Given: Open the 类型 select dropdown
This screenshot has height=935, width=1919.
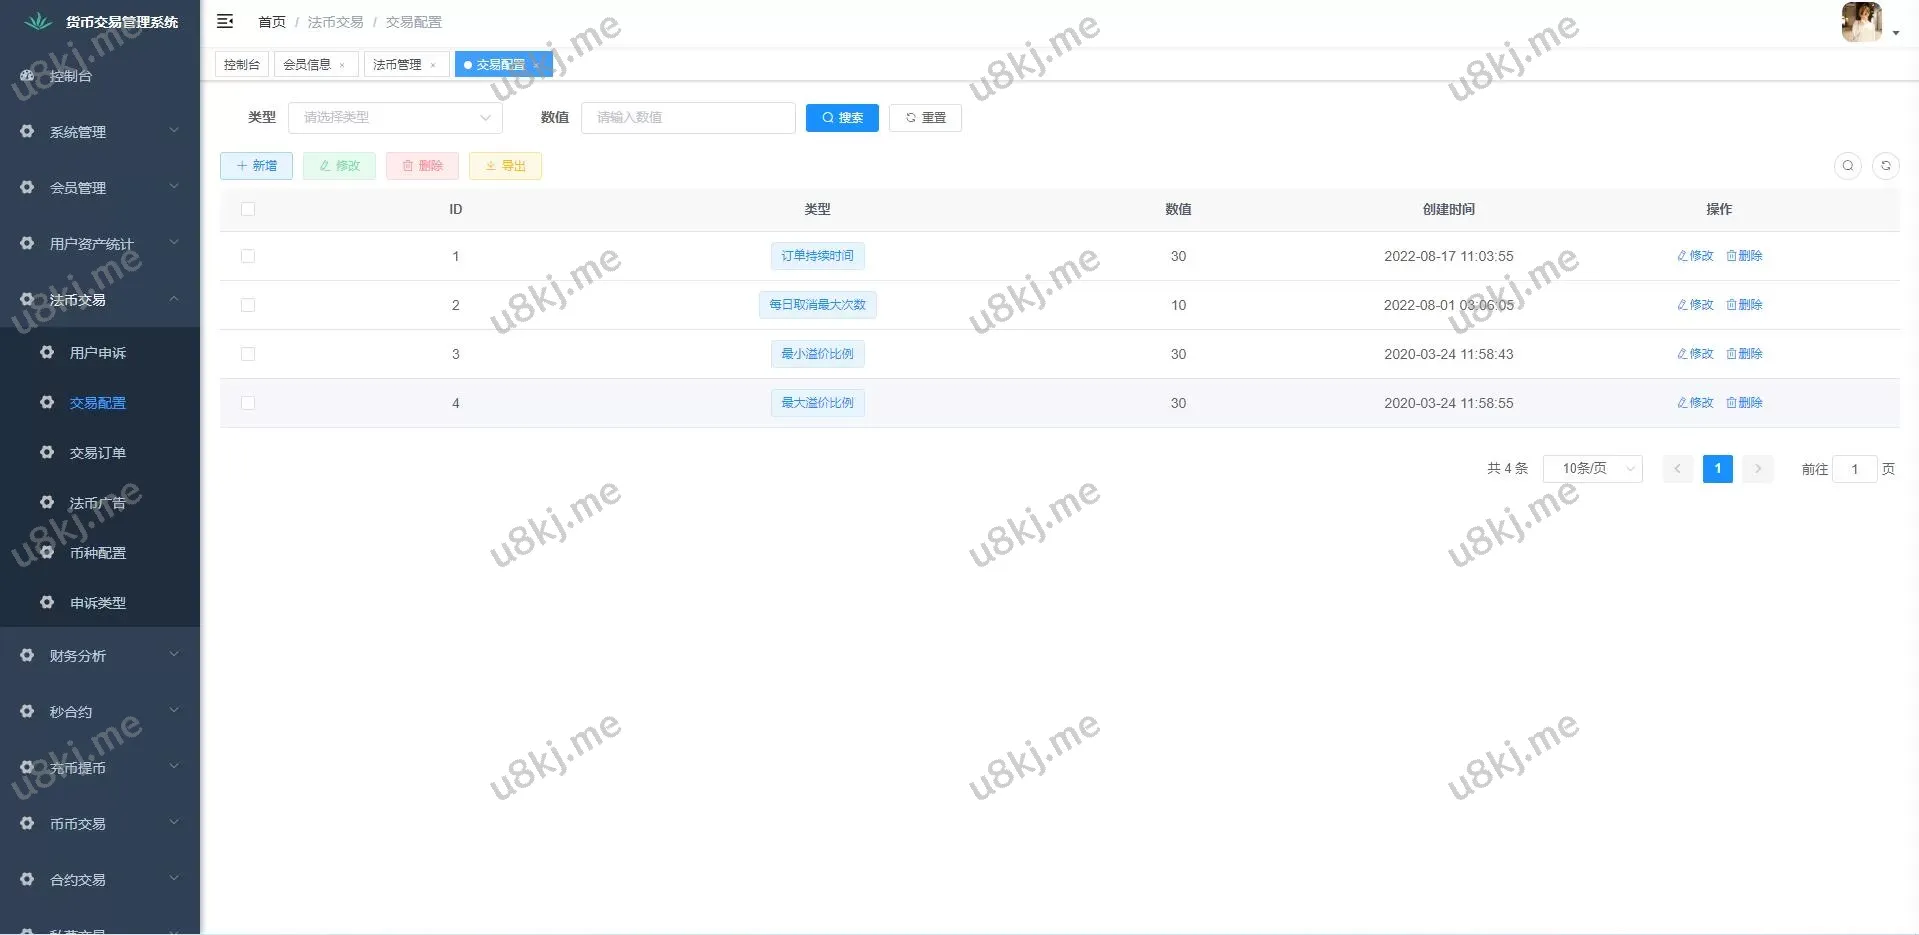Looking at the screenshot, I should click(x=395, y=118).
